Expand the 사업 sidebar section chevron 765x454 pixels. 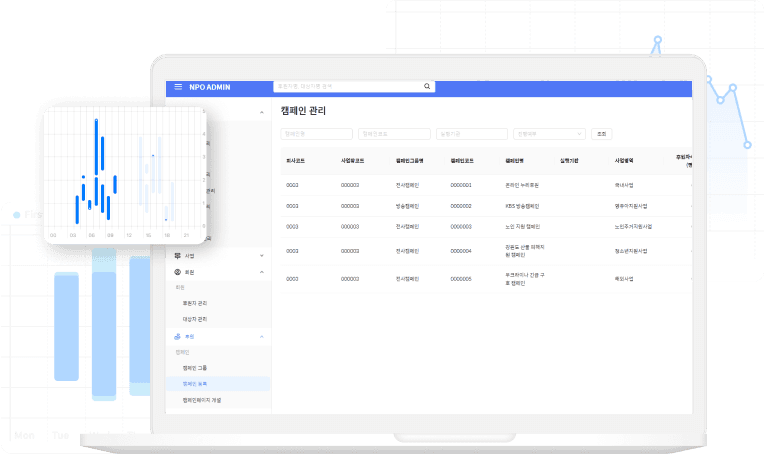click(262, 256)
